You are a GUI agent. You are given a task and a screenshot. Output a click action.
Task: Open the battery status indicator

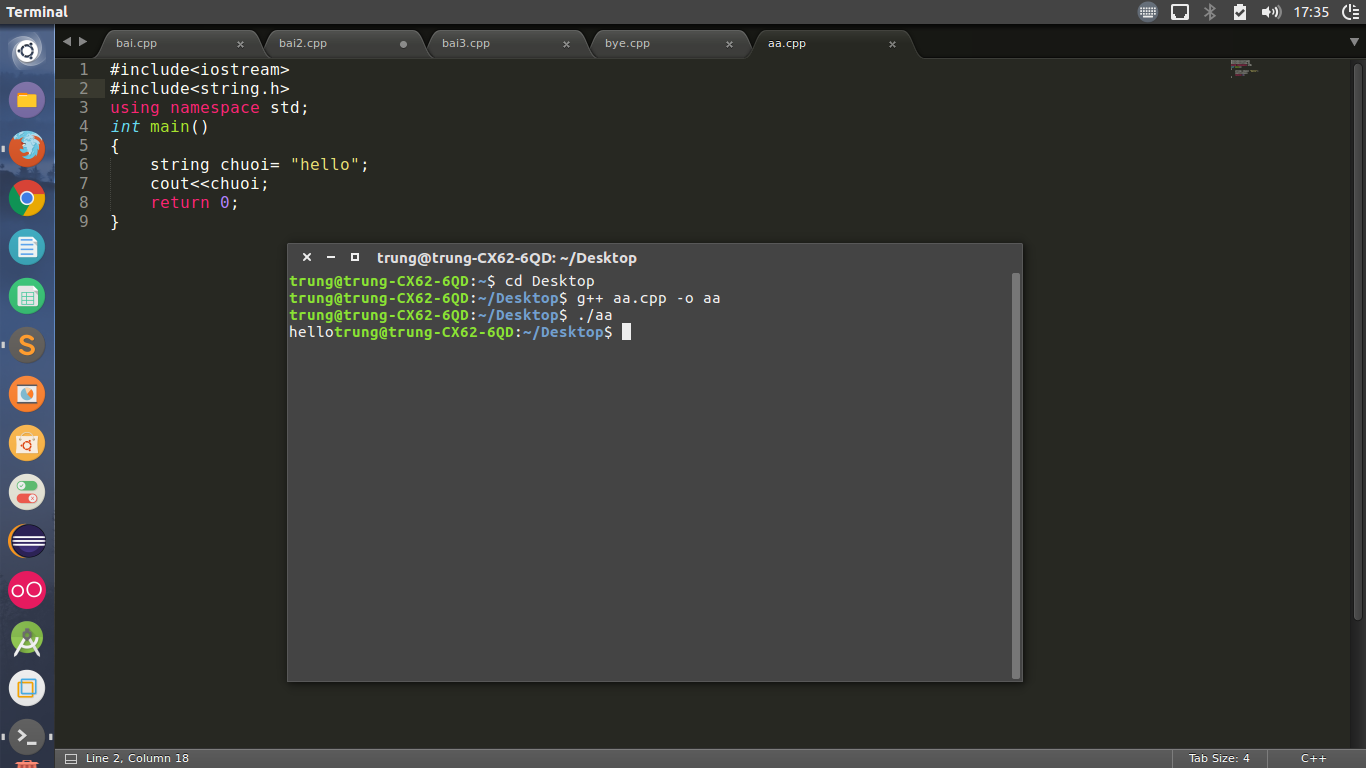coord(1240,12)
